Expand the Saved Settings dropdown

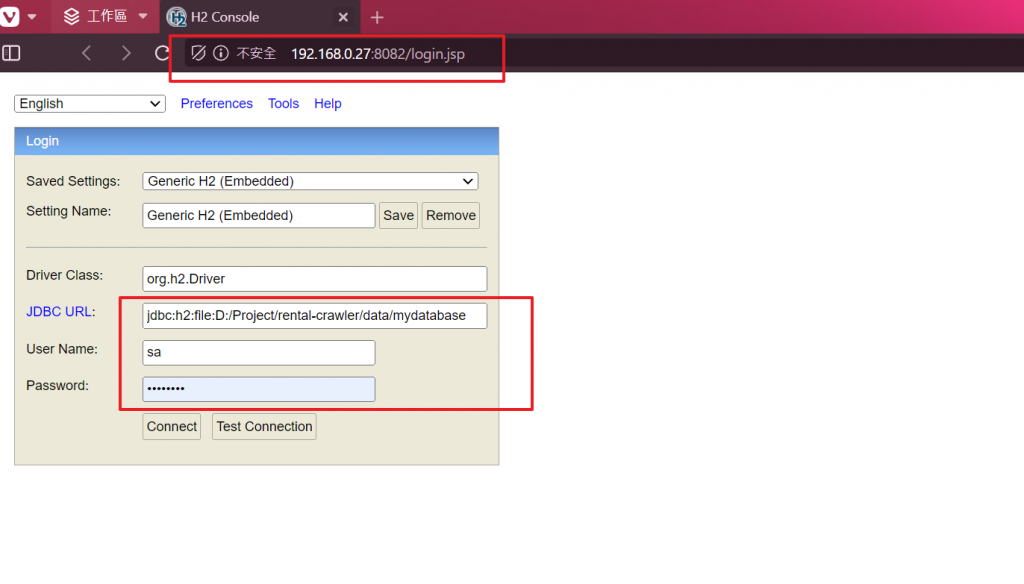click(x=310, y=181)
